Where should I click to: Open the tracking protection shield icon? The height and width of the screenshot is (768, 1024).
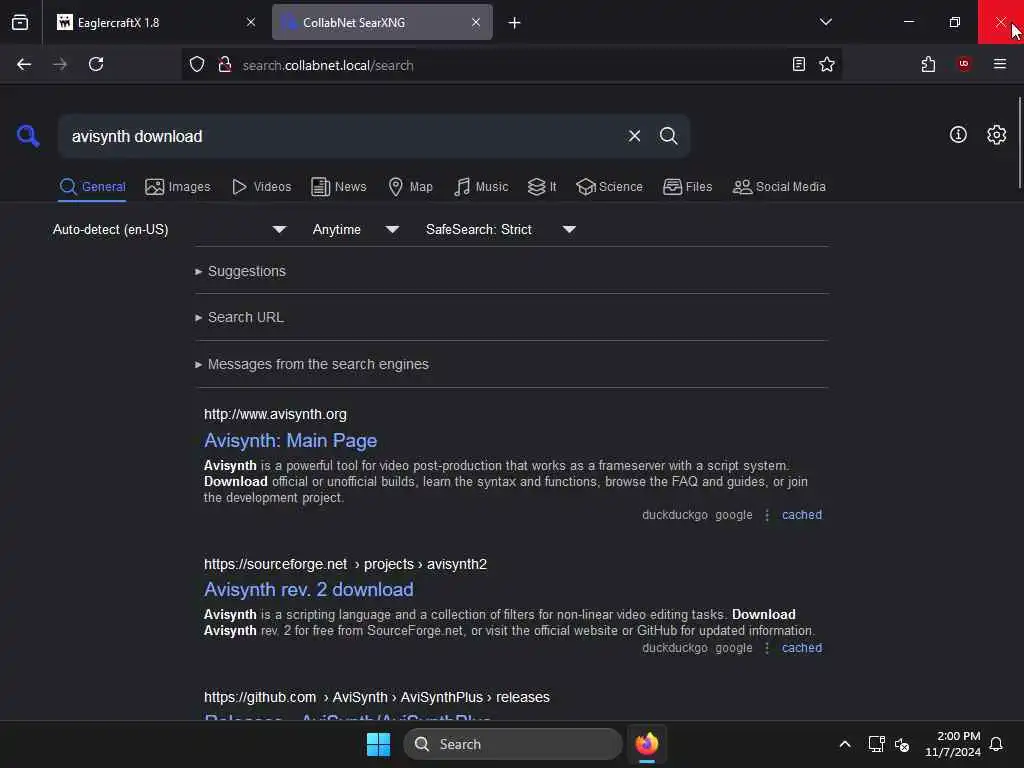(x=197, y=65)
